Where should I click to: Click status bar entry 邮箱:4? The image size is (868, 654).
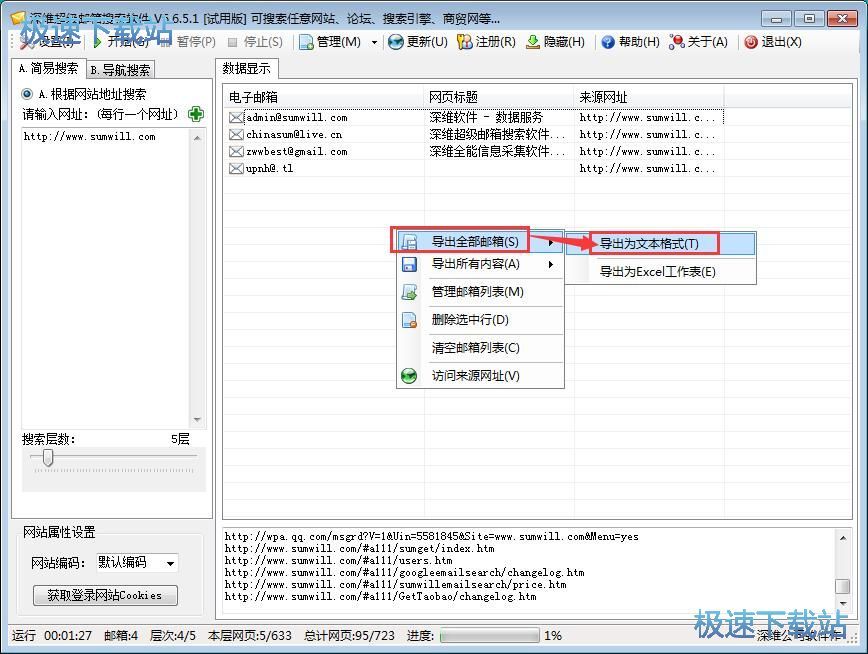[121, 636]
